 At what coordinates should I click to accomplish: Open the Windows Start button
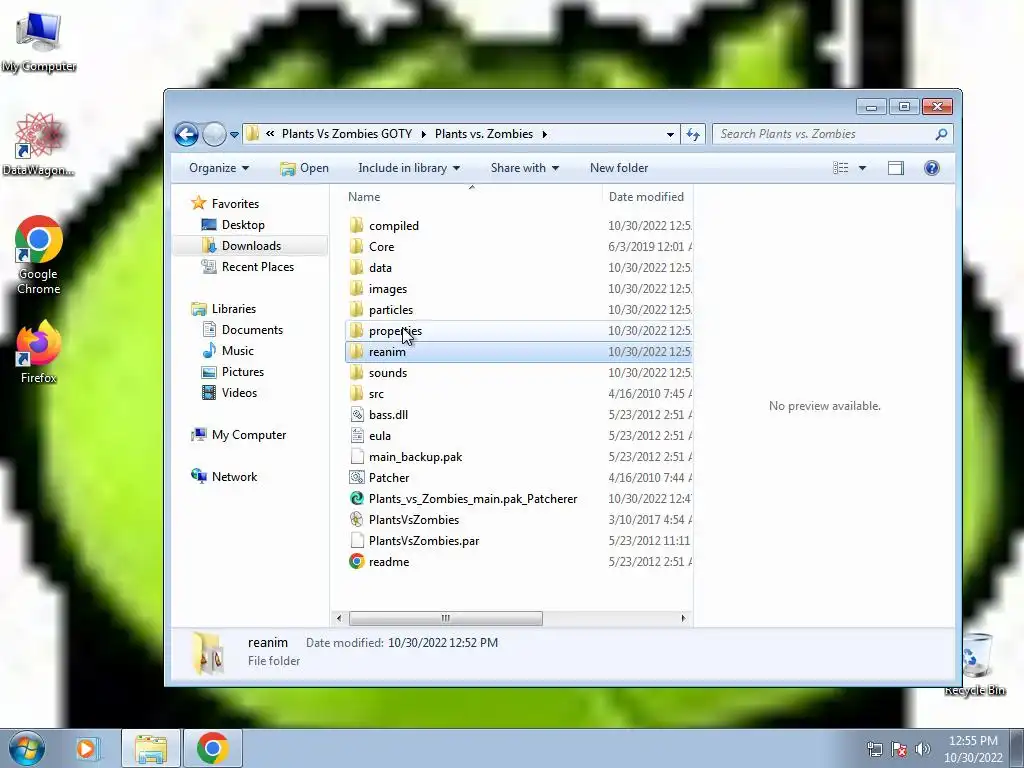pos(27,748)
